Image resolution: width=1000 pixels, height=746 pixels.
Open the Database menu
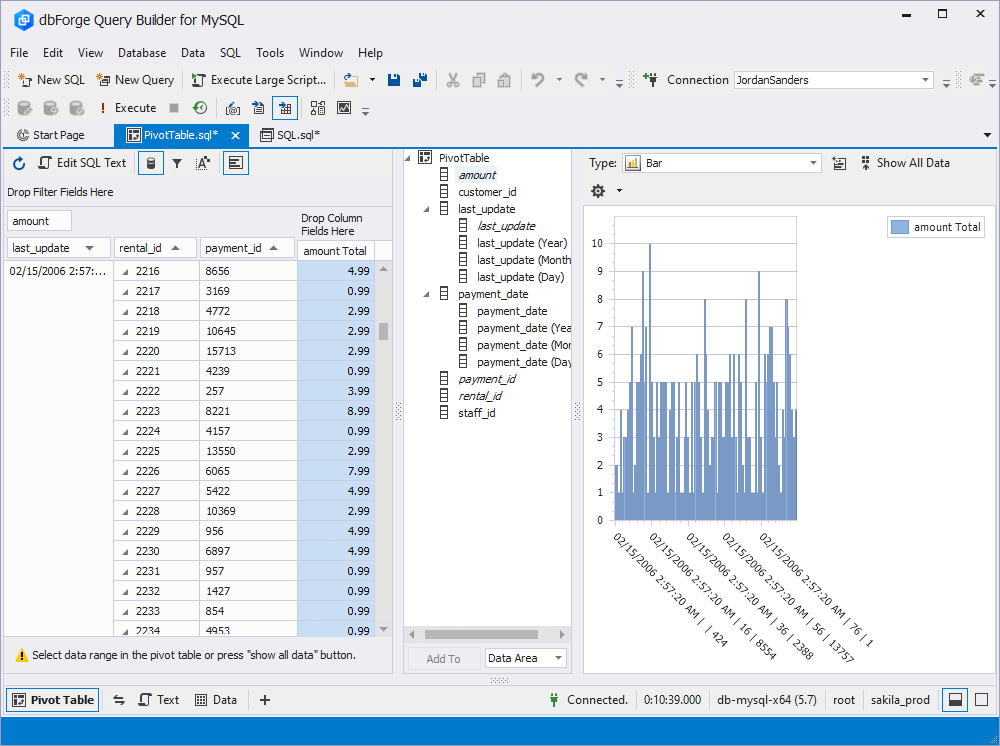click(142, 53)
